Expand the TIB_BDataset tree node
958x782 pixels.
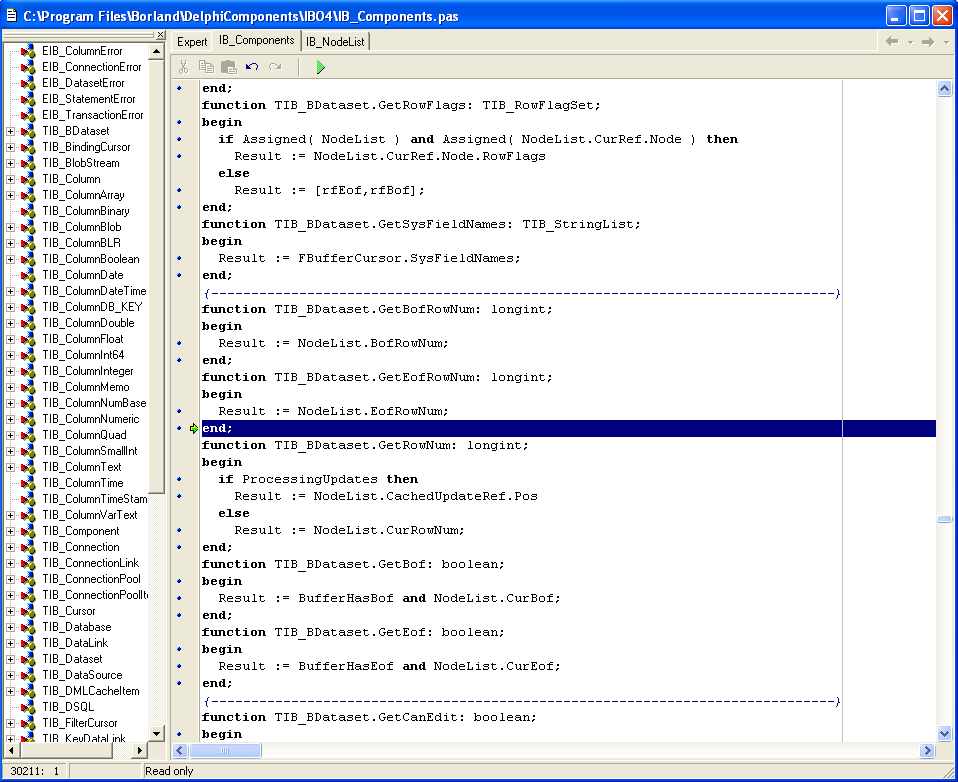pos(10,131)
